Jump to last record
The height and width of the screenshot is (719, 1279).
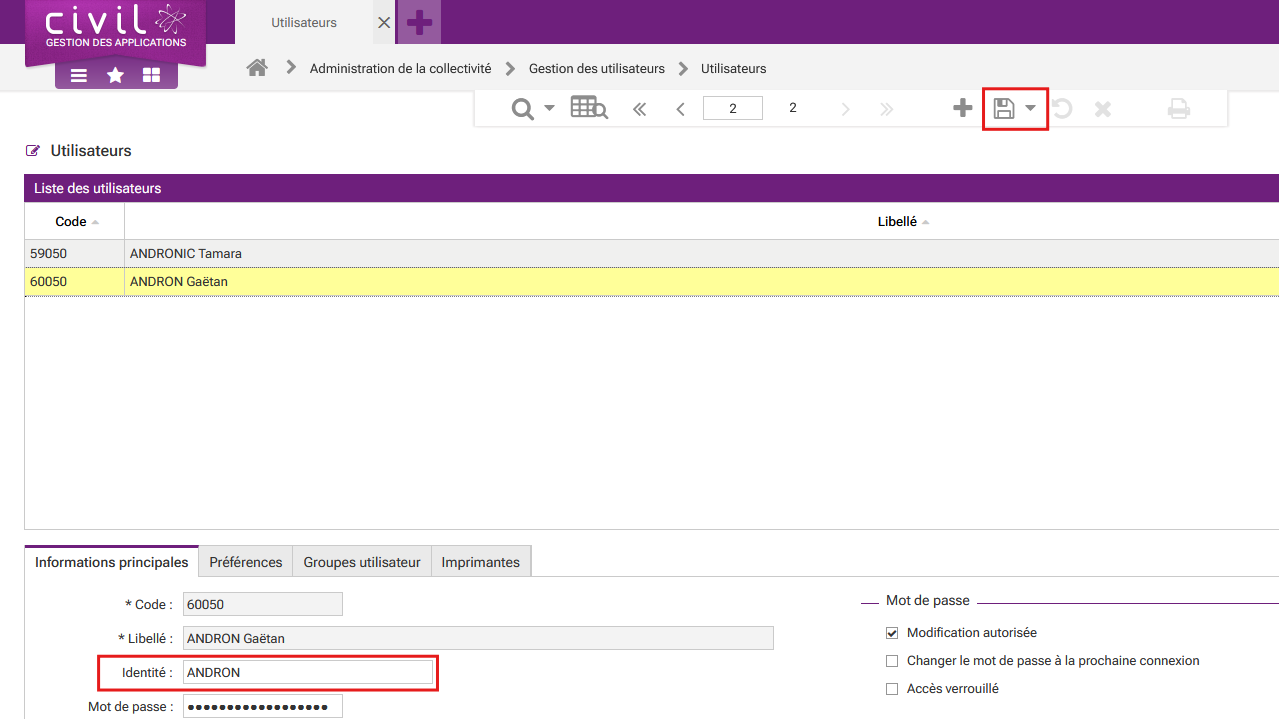coord(886,109)
